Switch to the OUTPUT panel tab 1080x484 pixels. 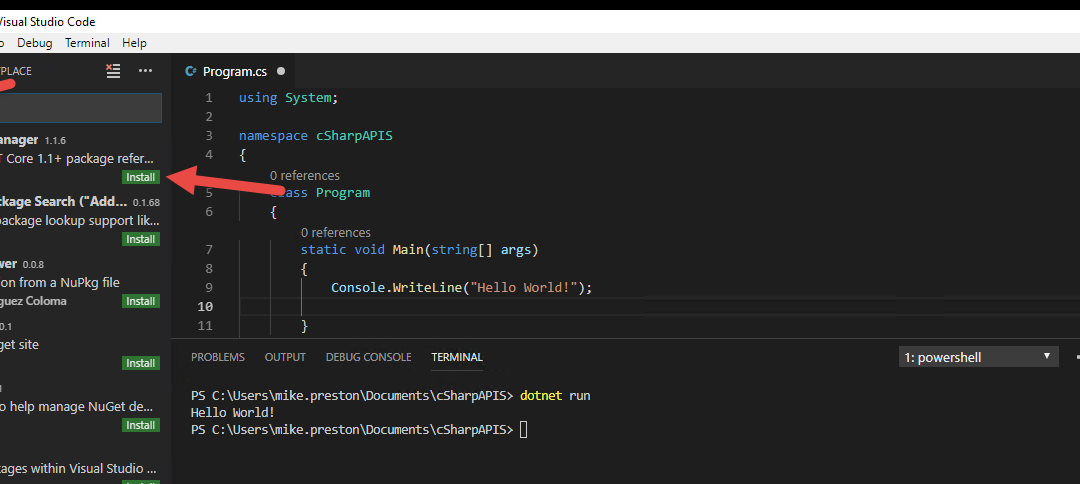click(x=285, y=357)
